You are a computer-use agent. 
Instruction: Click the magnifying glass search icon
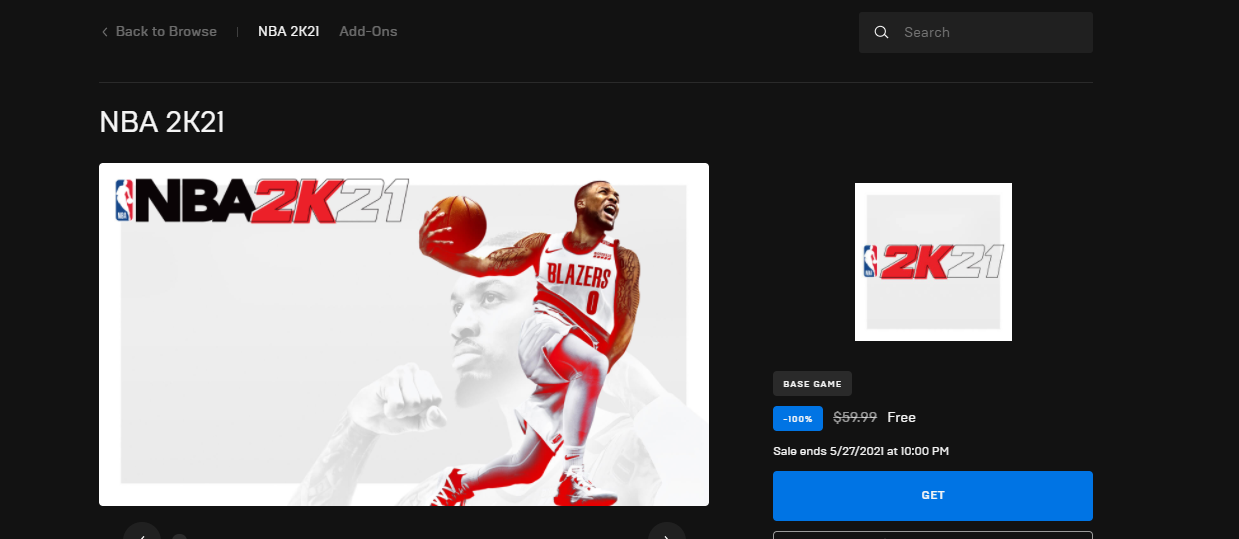click(881, 32)
